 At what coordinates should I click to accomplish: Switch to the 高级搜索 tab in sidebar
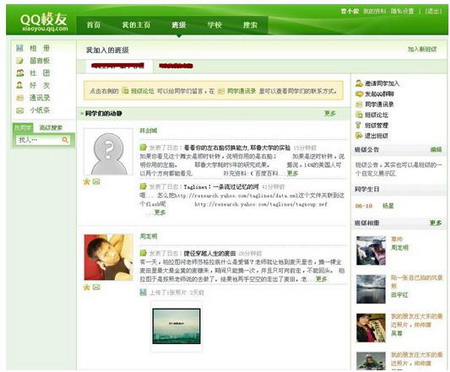click(x=51, y=128)
